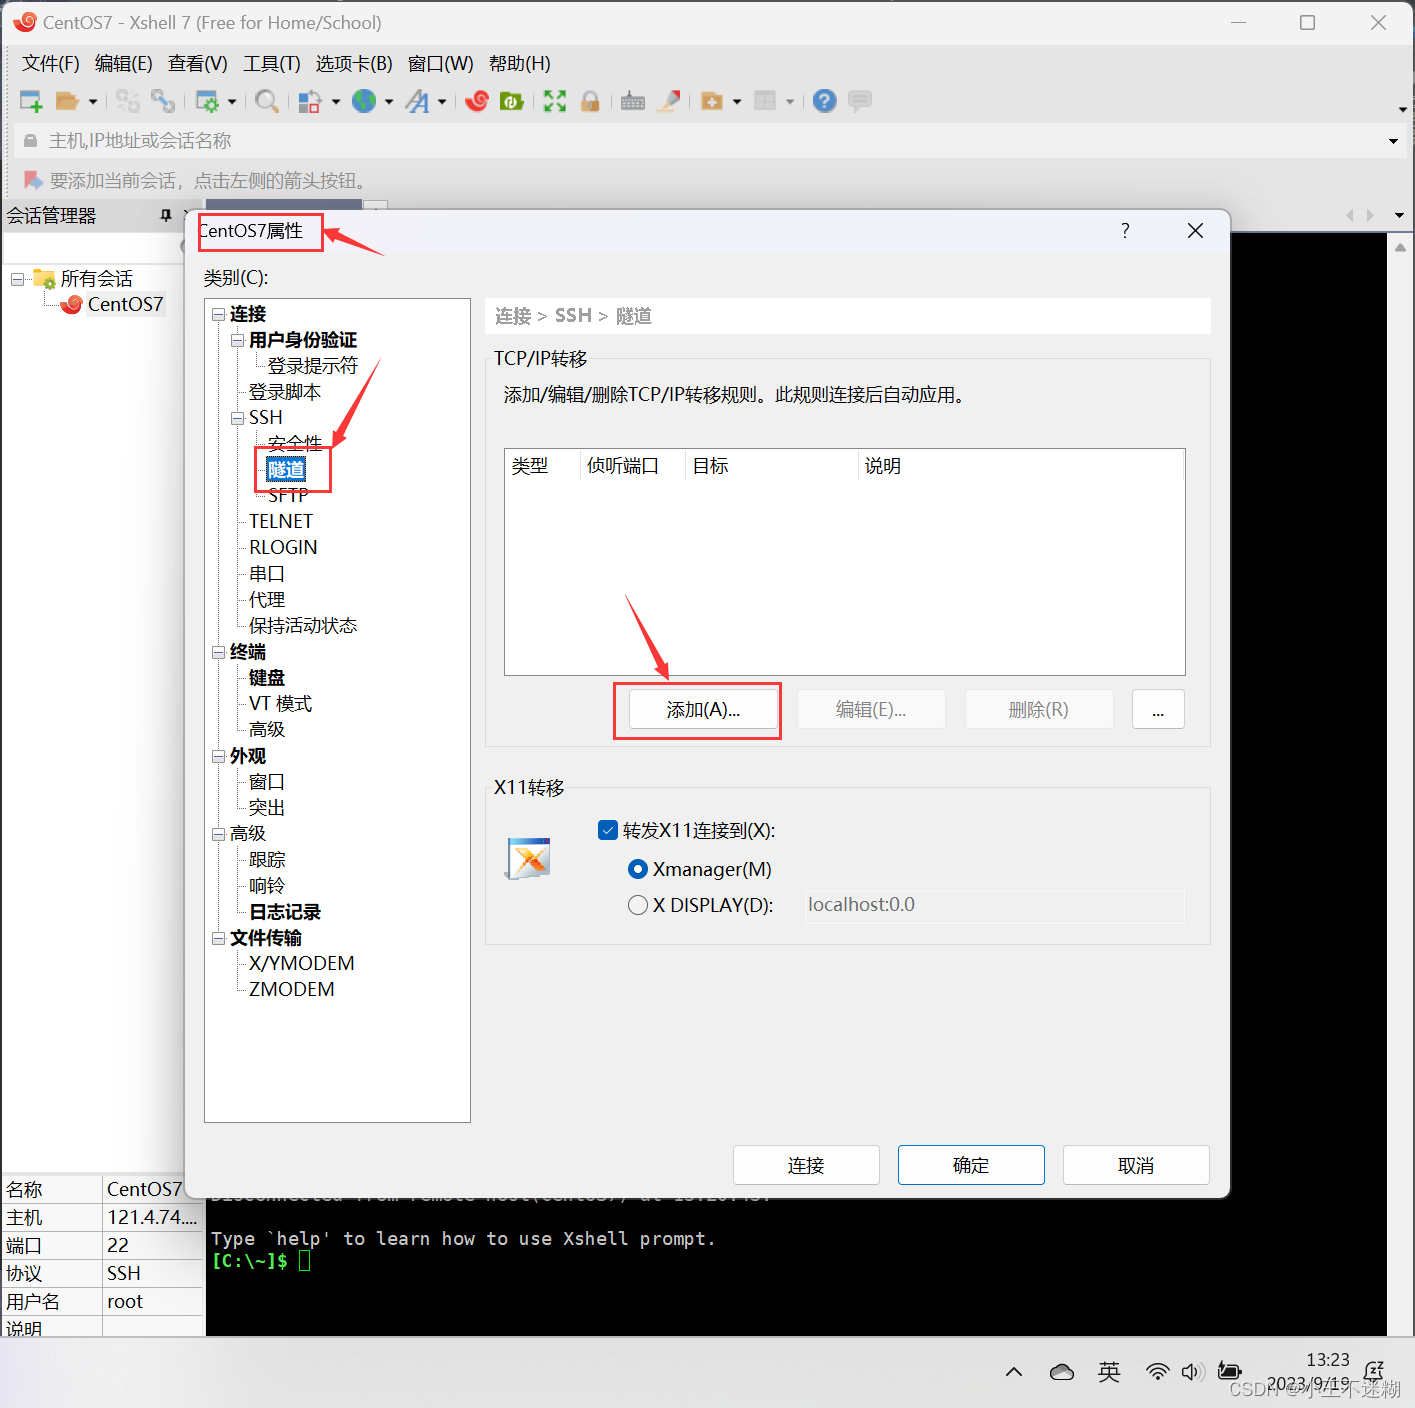This screenshot has width=1415, height=1408.
Task: Click the chat bubble toolbar icon
Action: pos(860,101)
